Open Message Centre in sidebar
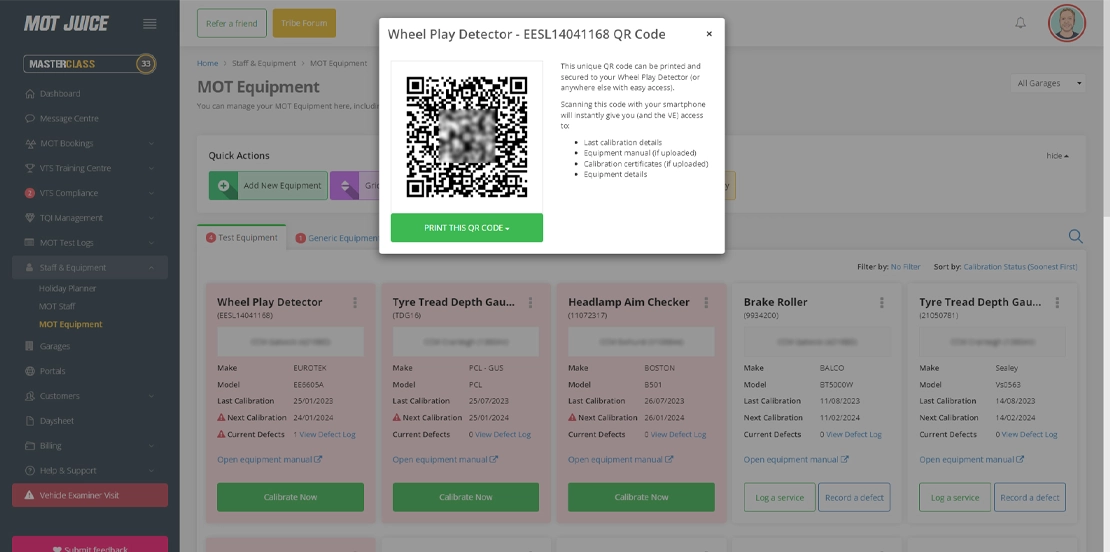 (69, 118)
